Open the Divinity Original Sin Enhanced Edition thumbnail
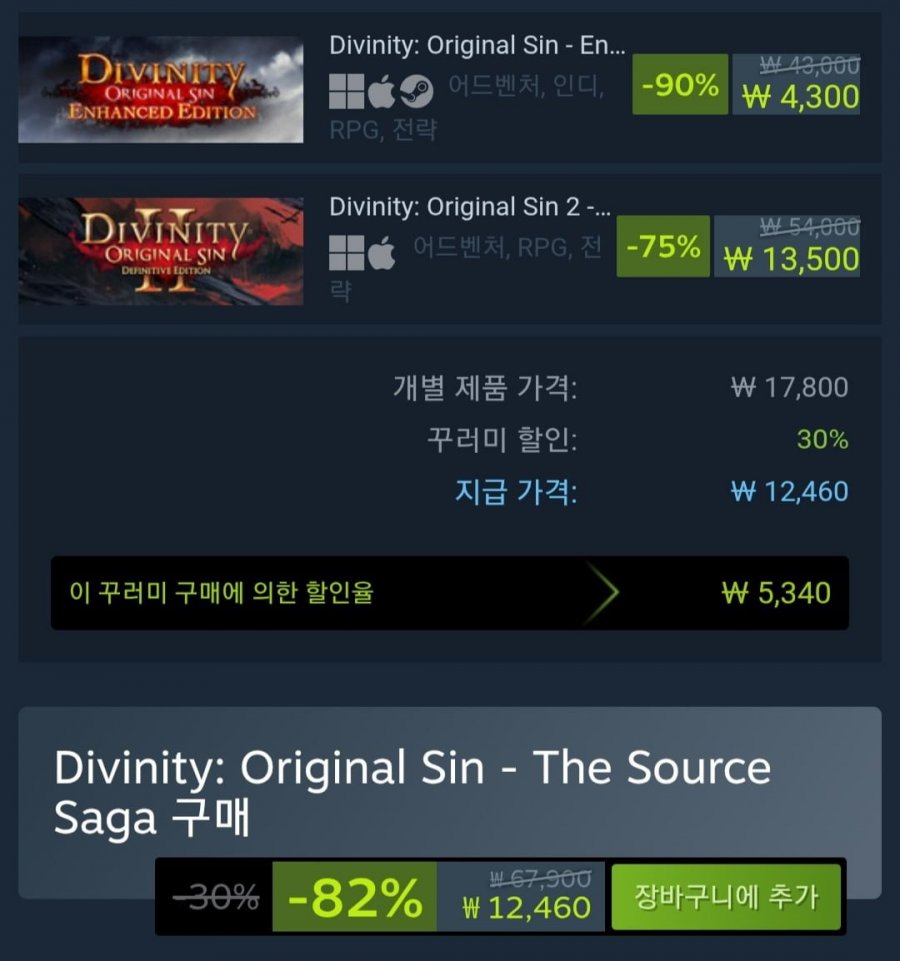Viewport: 900px width, 961px height. click(161, 89)
